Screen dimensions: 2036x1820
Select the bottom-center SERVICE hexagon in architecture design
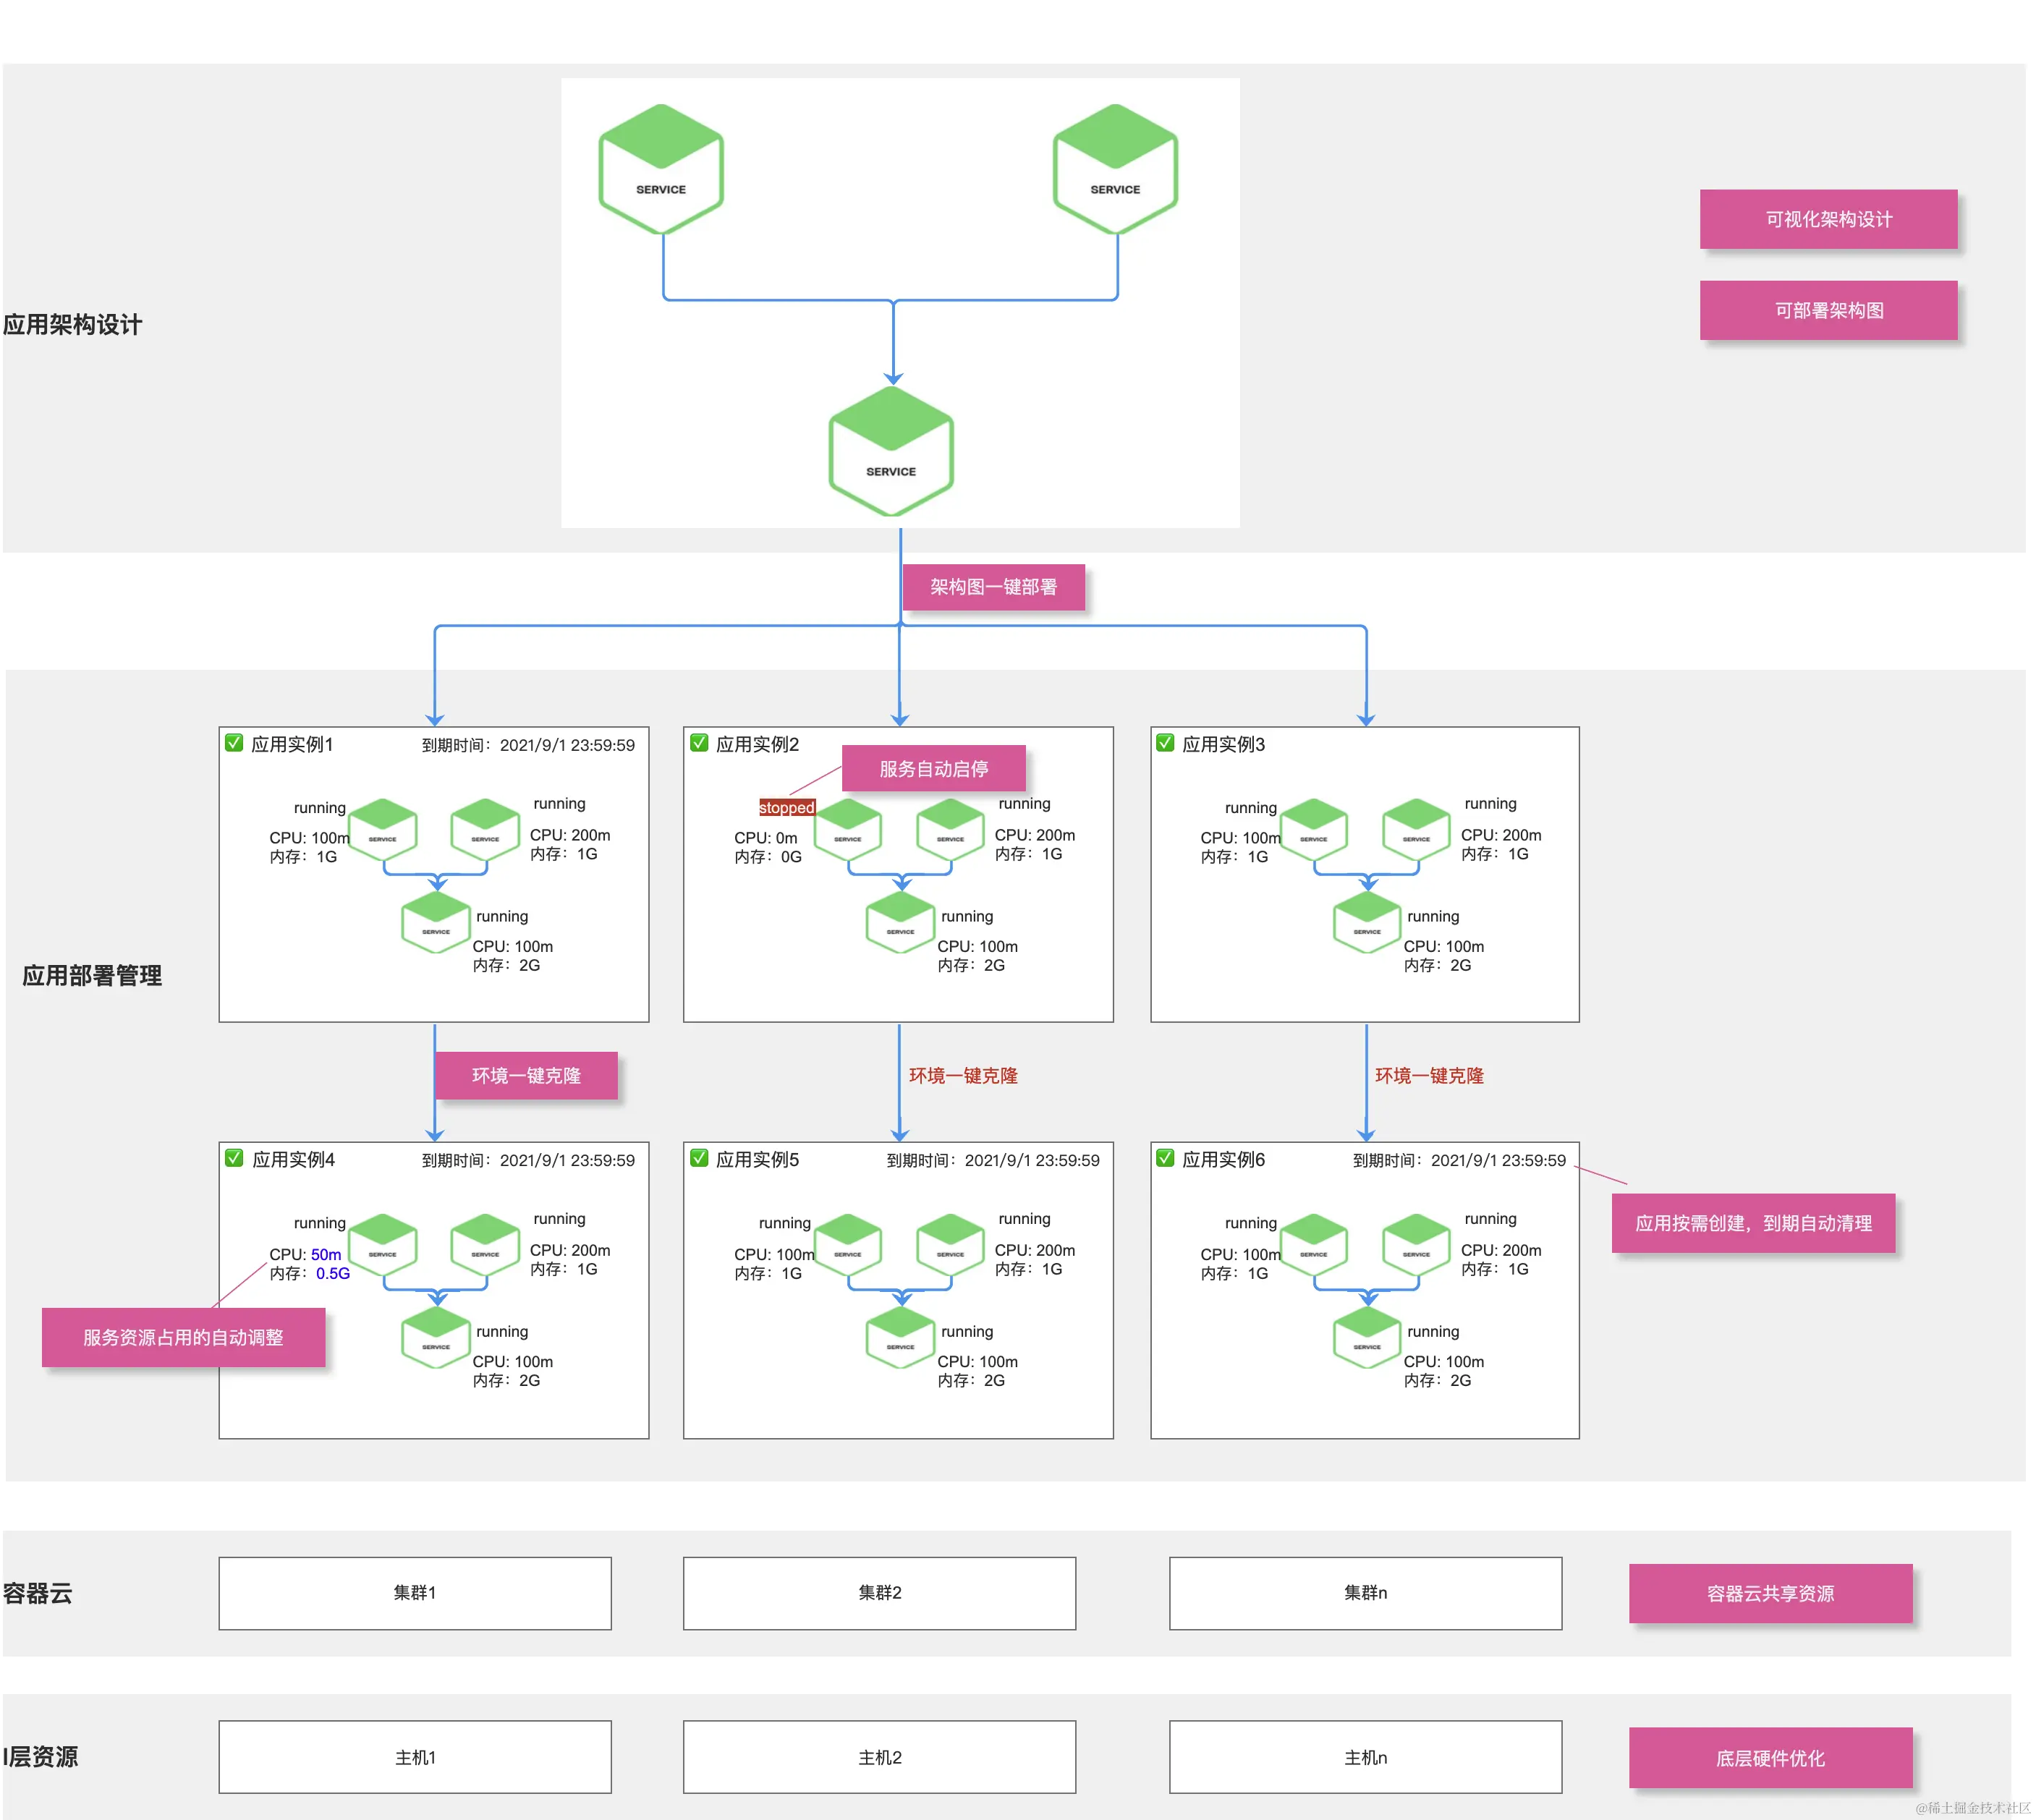(x=891, y=451)
